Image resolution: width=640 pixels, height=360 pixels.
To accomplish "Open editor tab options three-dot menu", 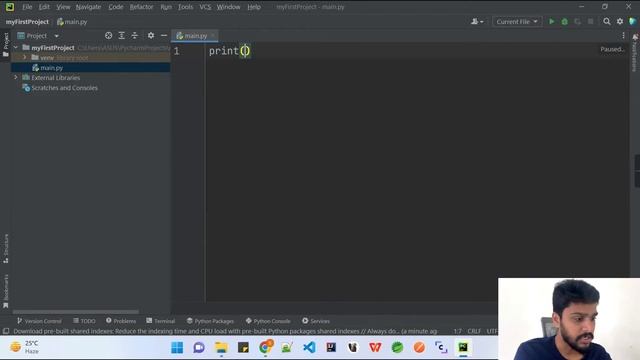I will pyautogui.click(x=623, y=36).
